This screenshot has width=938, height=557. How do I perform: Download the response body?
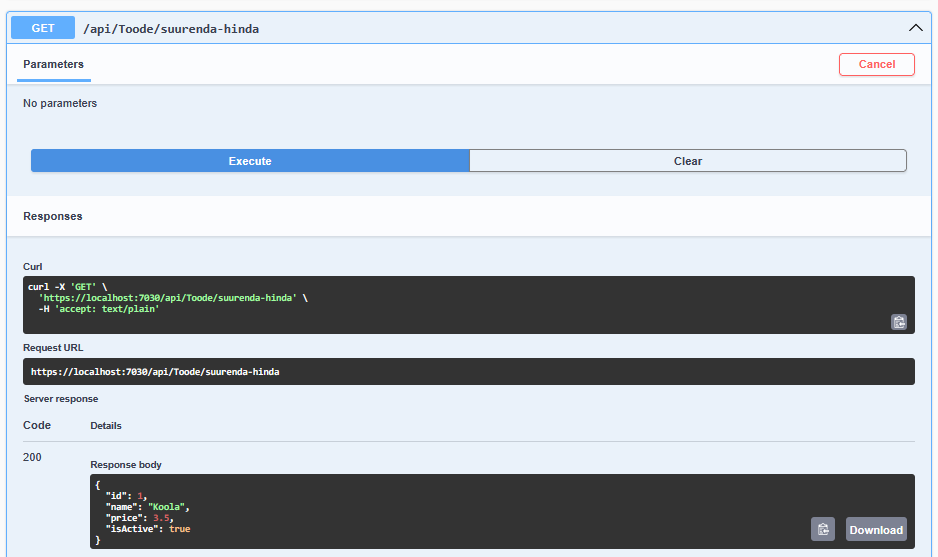[875, 530]
